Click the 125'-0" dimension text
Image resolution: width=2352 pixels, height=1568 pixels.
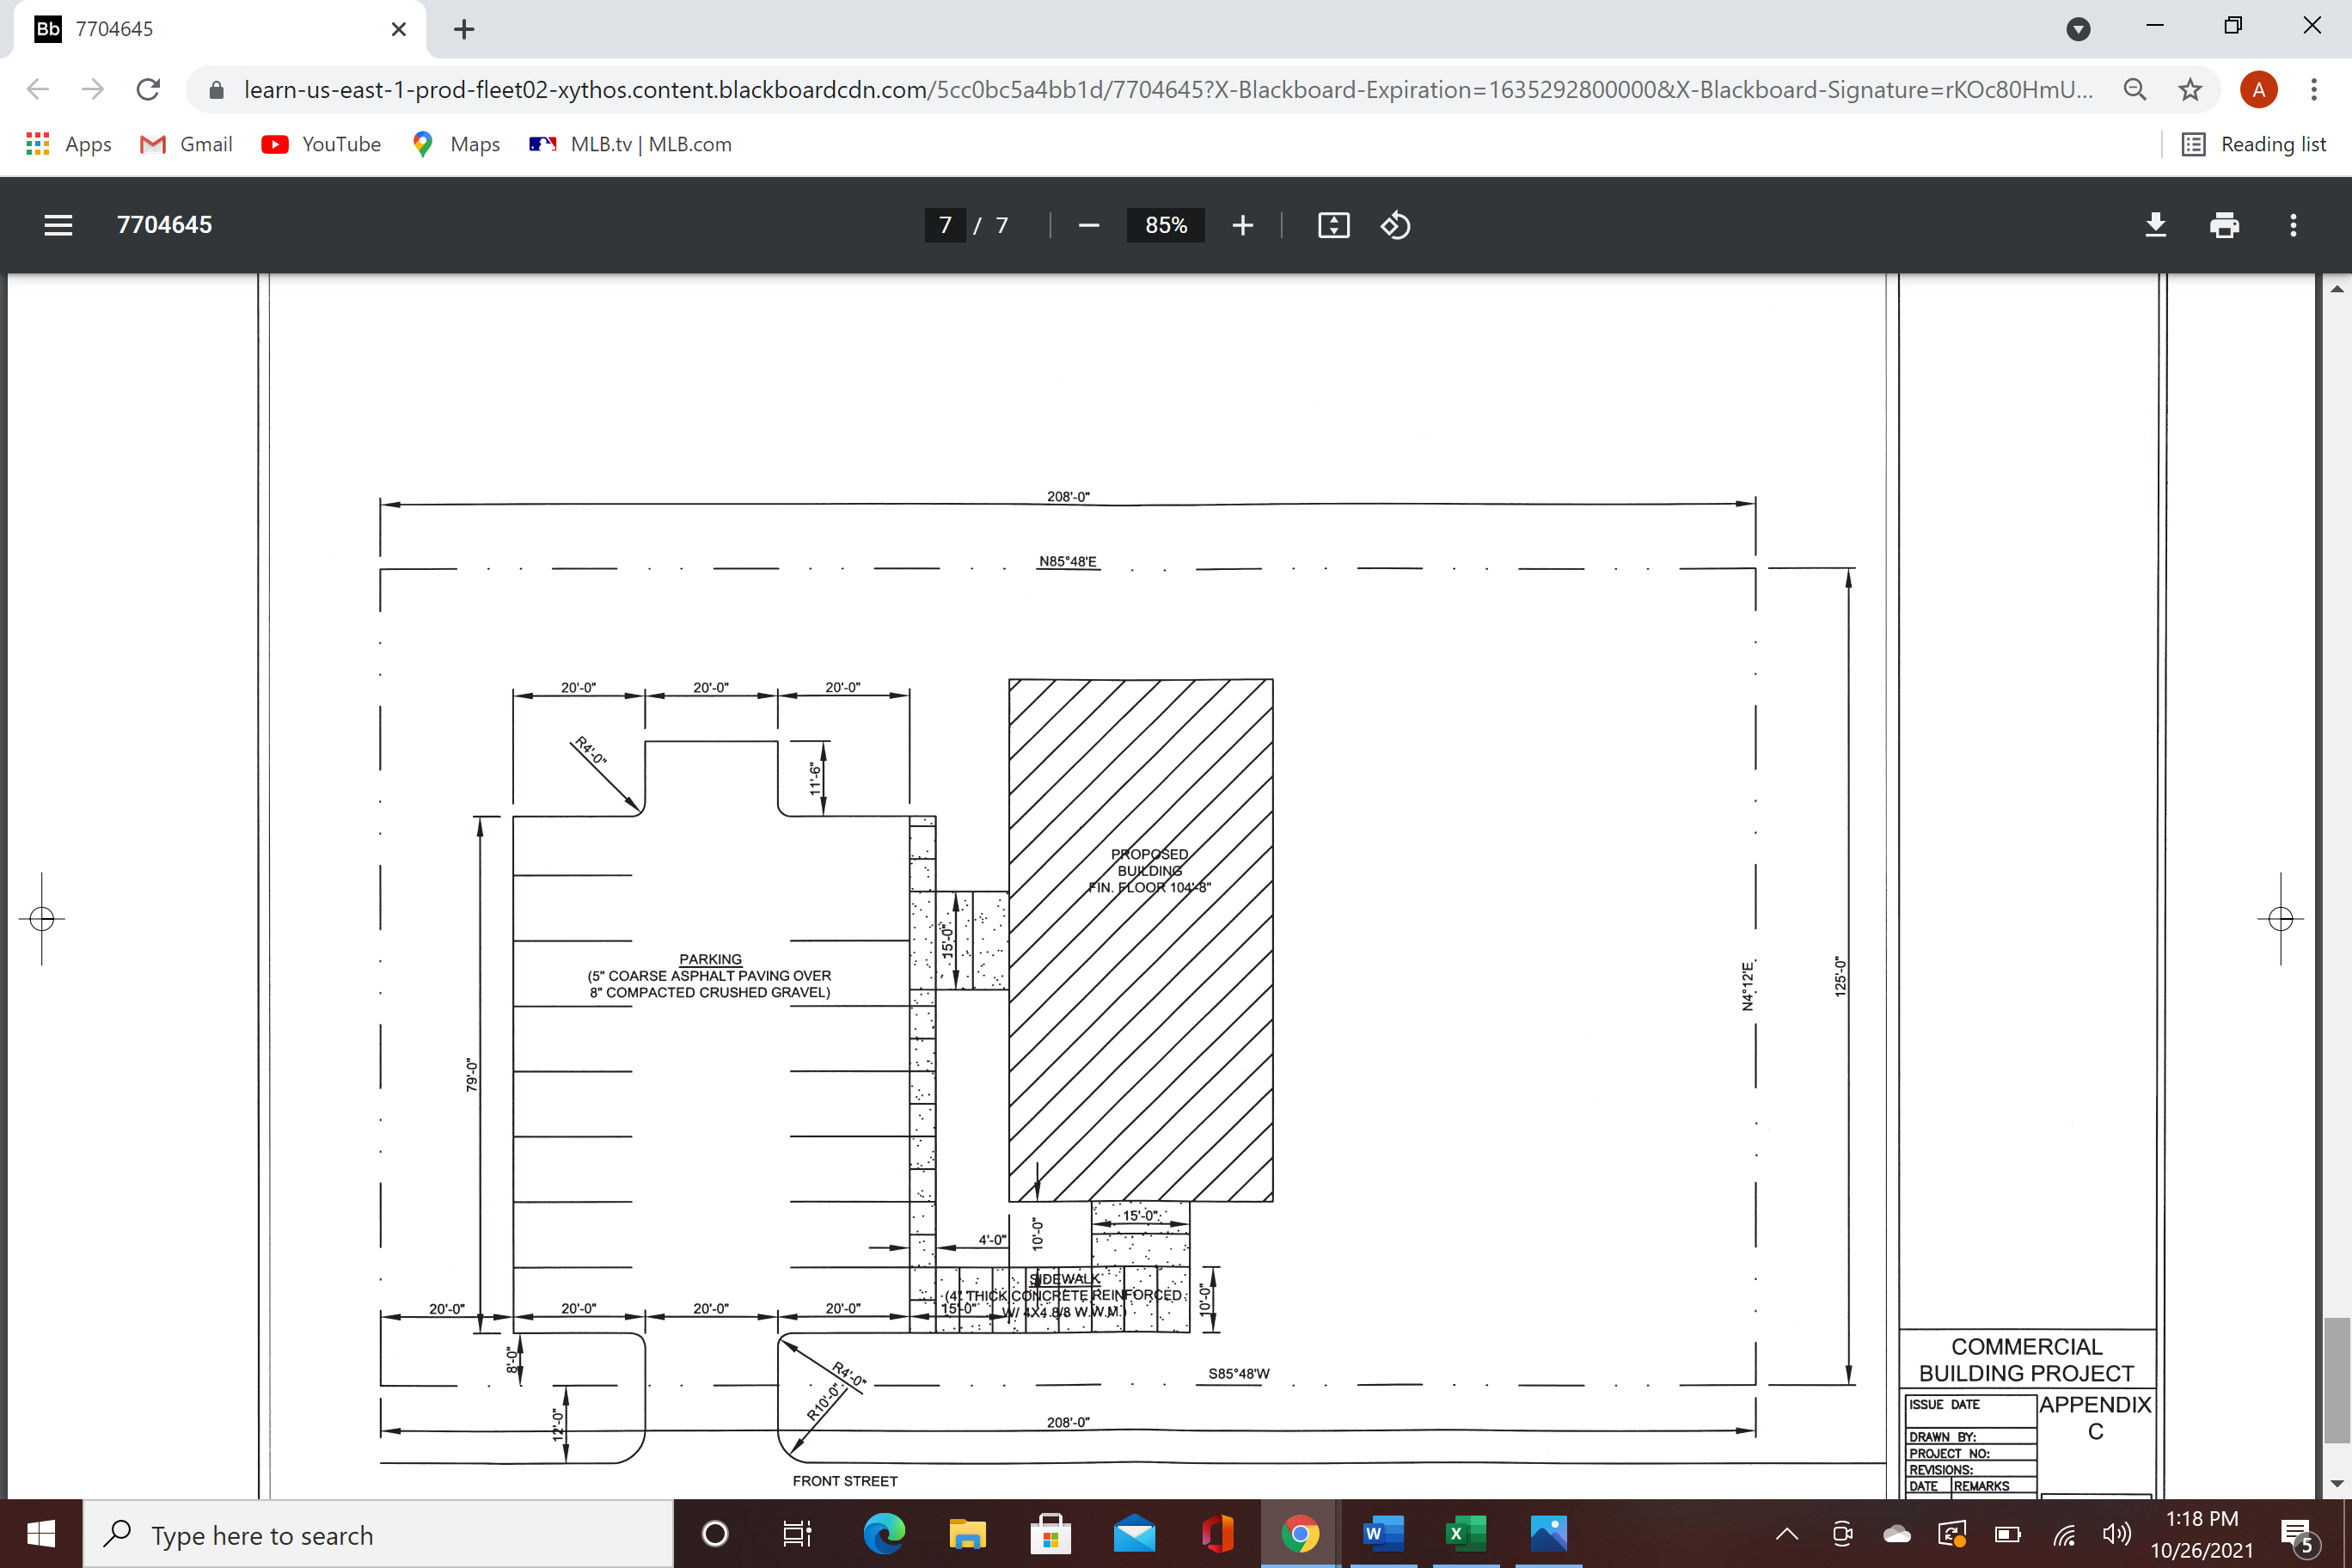1840,976
